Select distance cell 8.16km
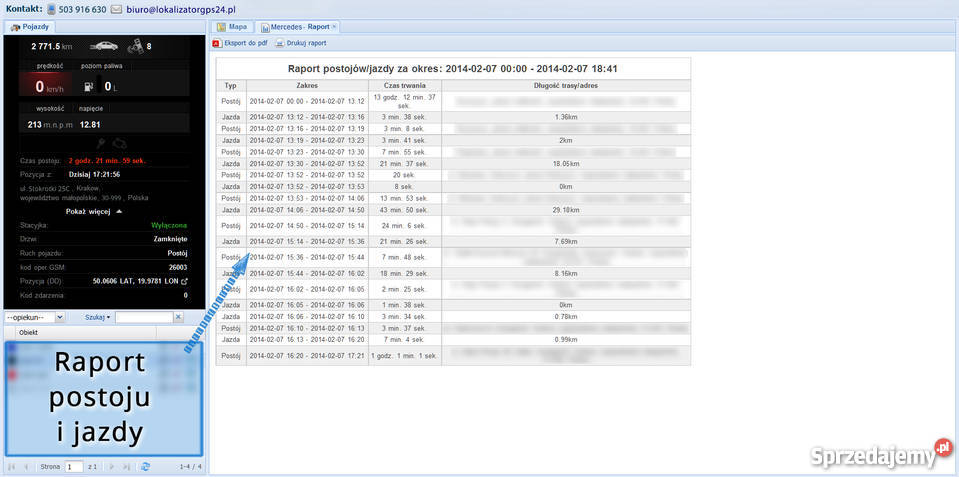This screenshot has width=959, height=477. point(566,273)
